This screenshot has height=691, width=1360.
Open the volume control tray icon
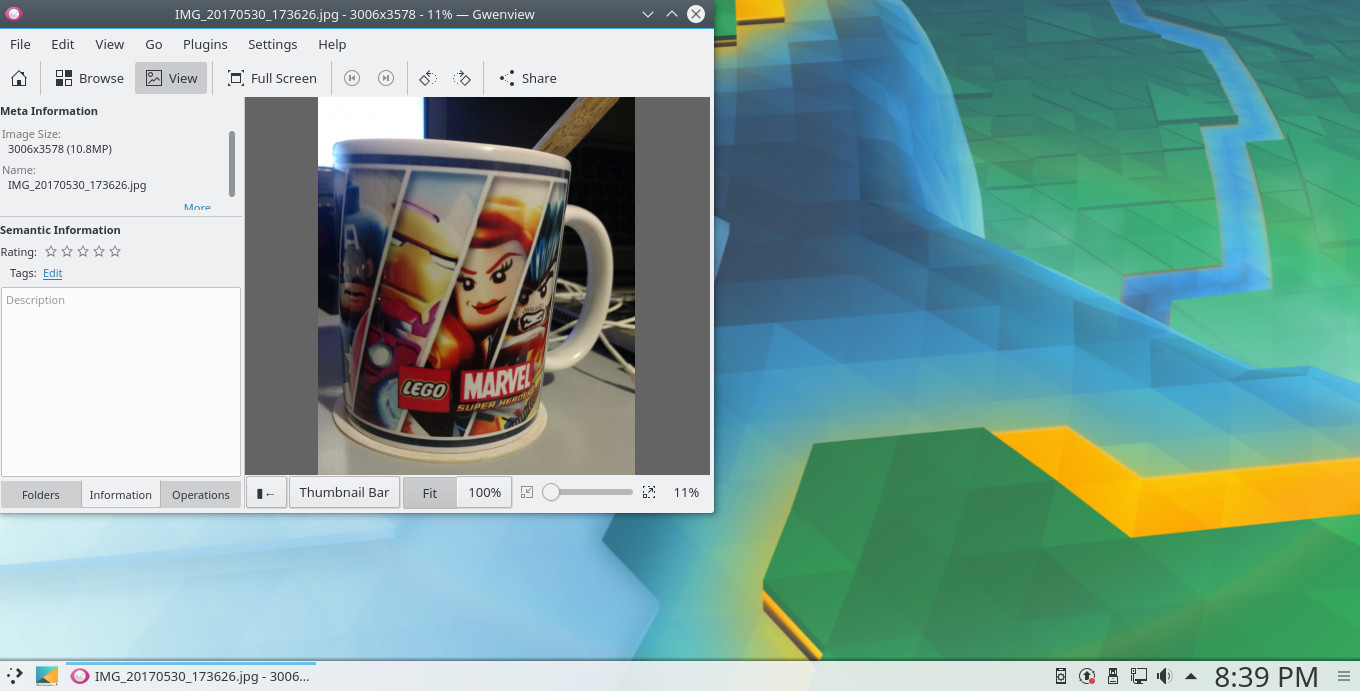pos(1165,676)
